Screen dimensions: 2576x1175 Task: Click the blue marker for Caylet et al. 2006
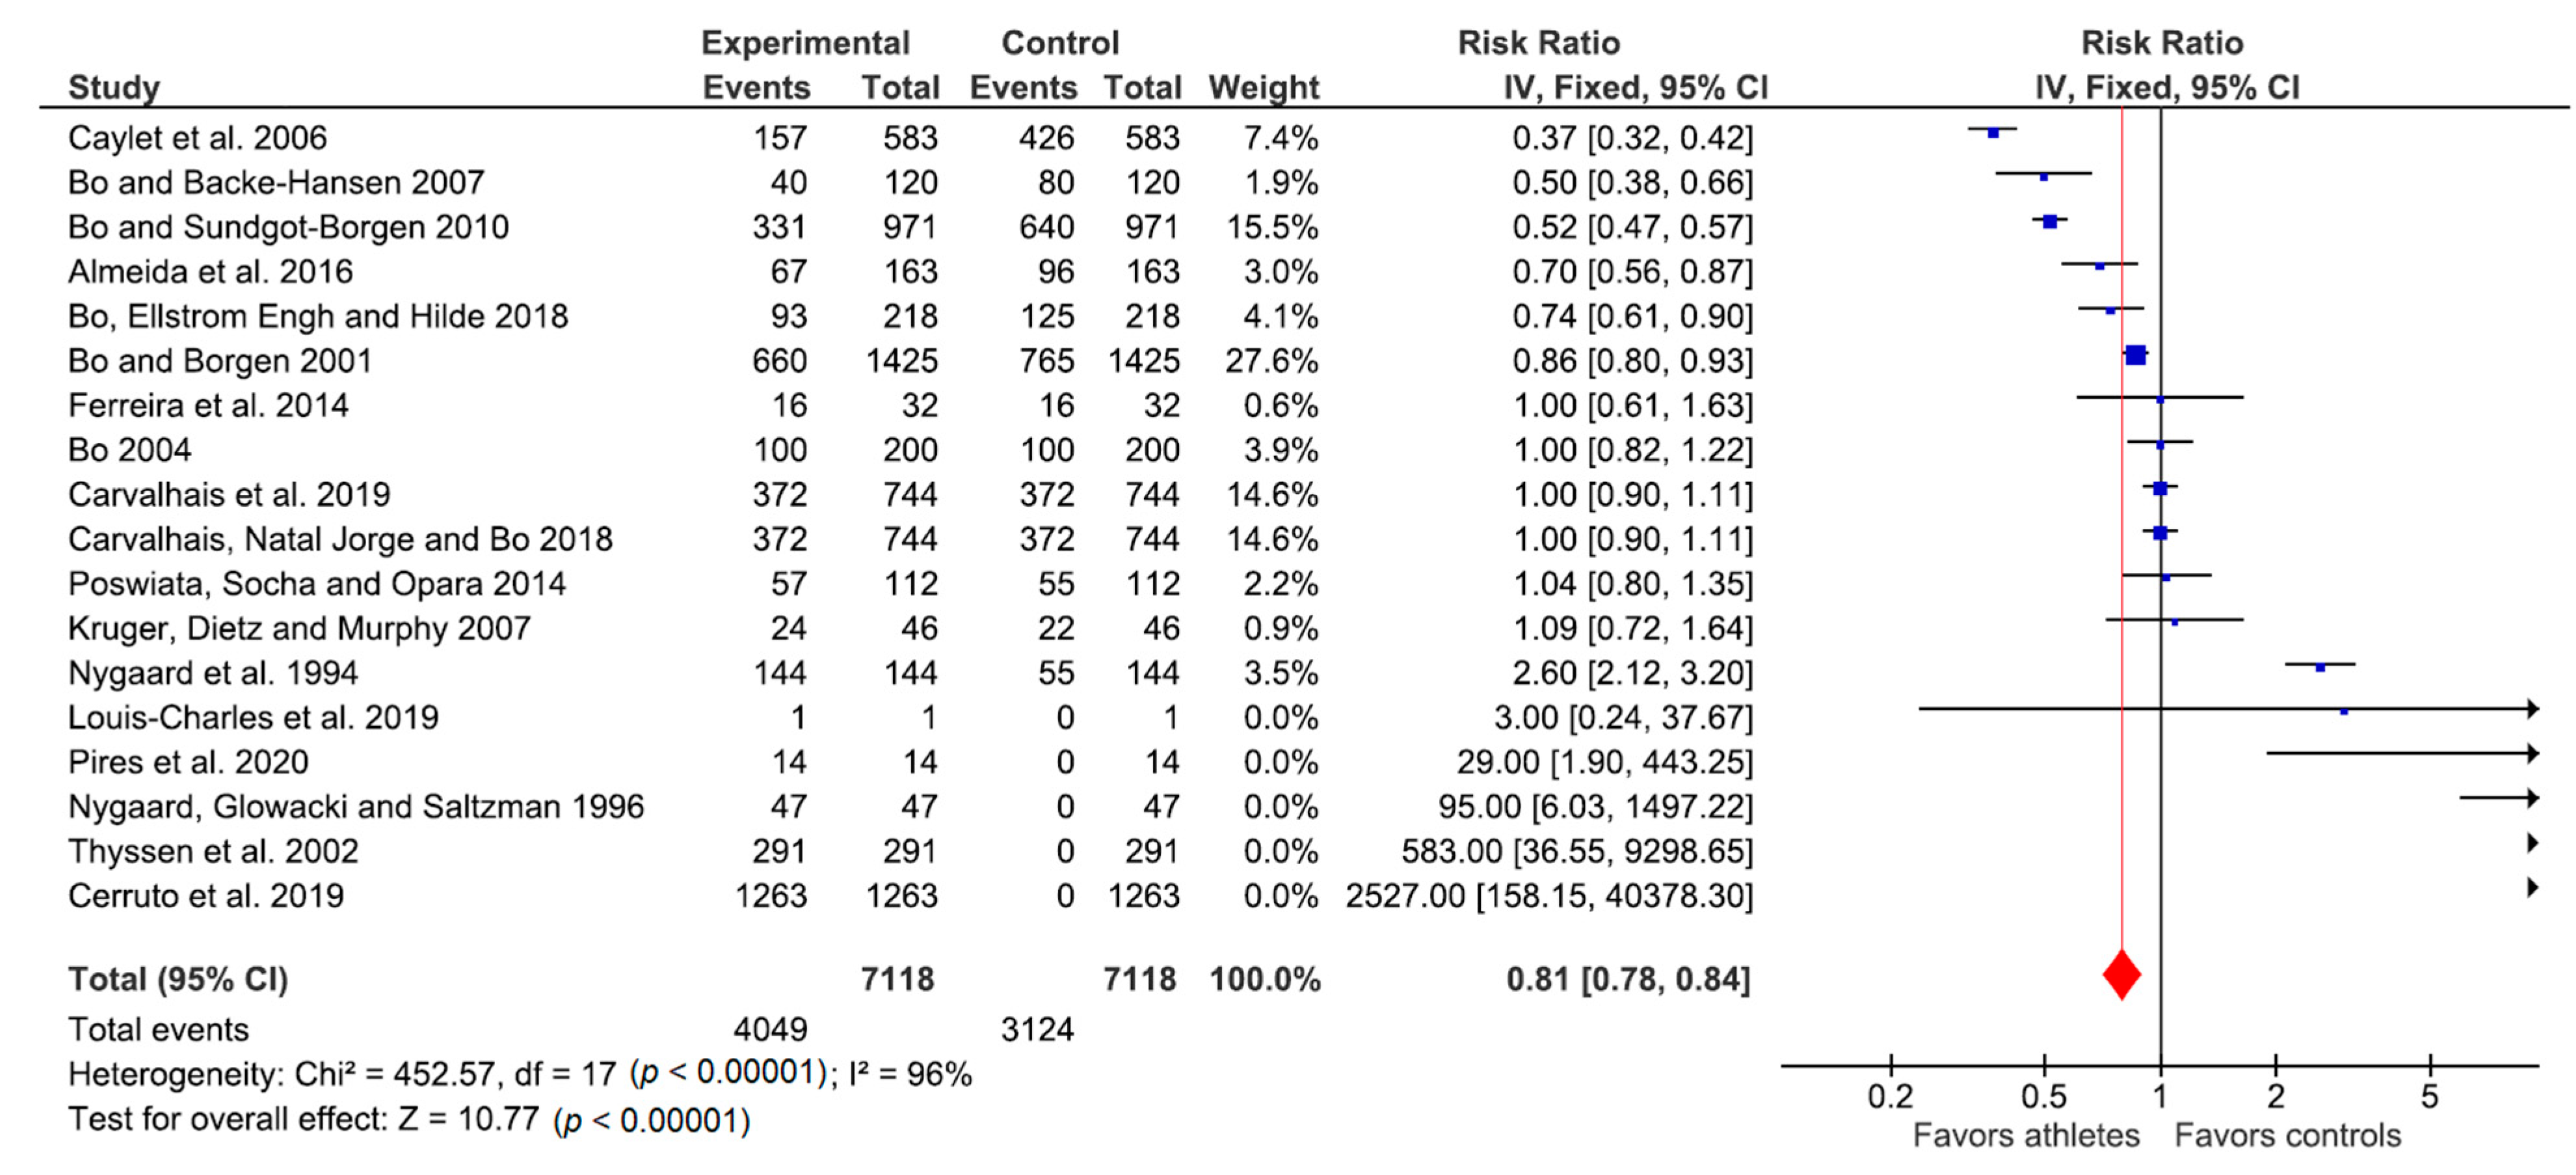pyautogui.click(x=1992, y=132)
